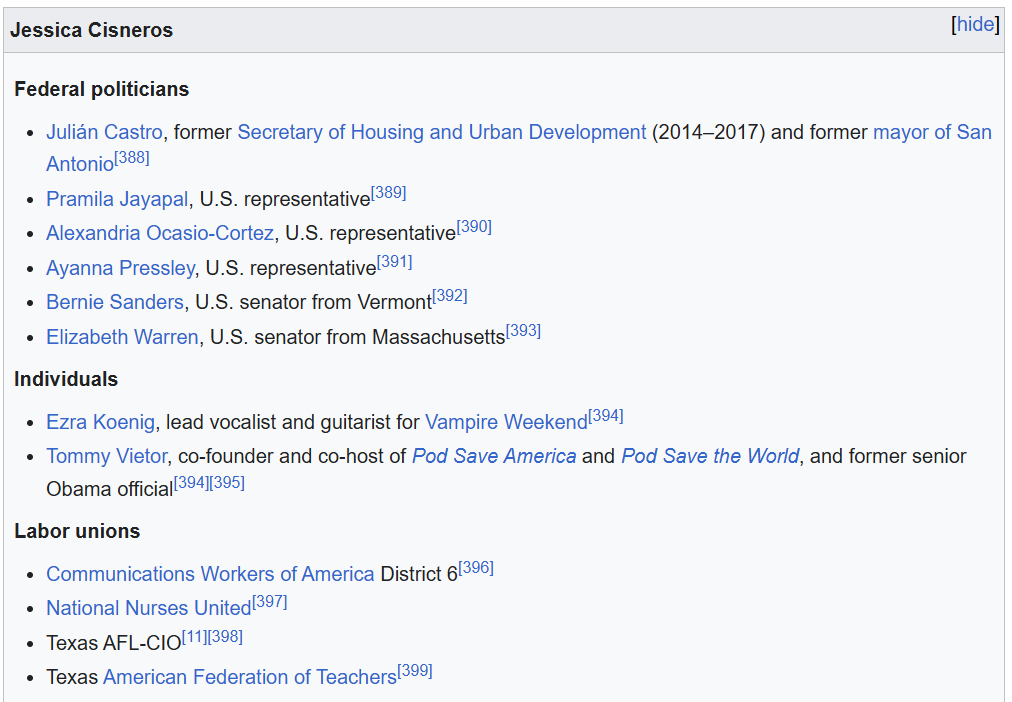Open the Julián Castro article link
The width and height of the screenshot is (1012, 702).
click(x=104, y=132)
